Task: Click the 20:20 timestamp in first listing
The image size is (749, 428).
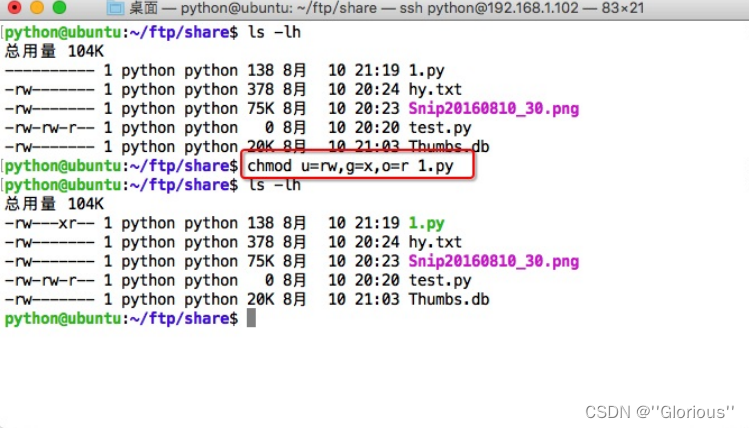Action: point(377,128)
